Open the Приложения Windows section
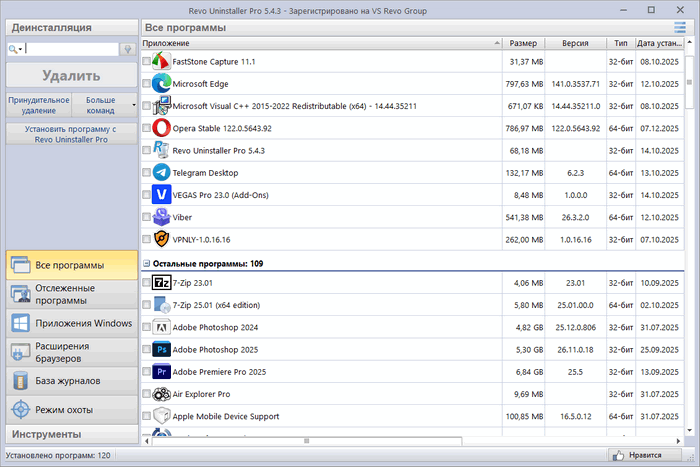The width and height of the screenshot is (700, 467). [70, 323]
